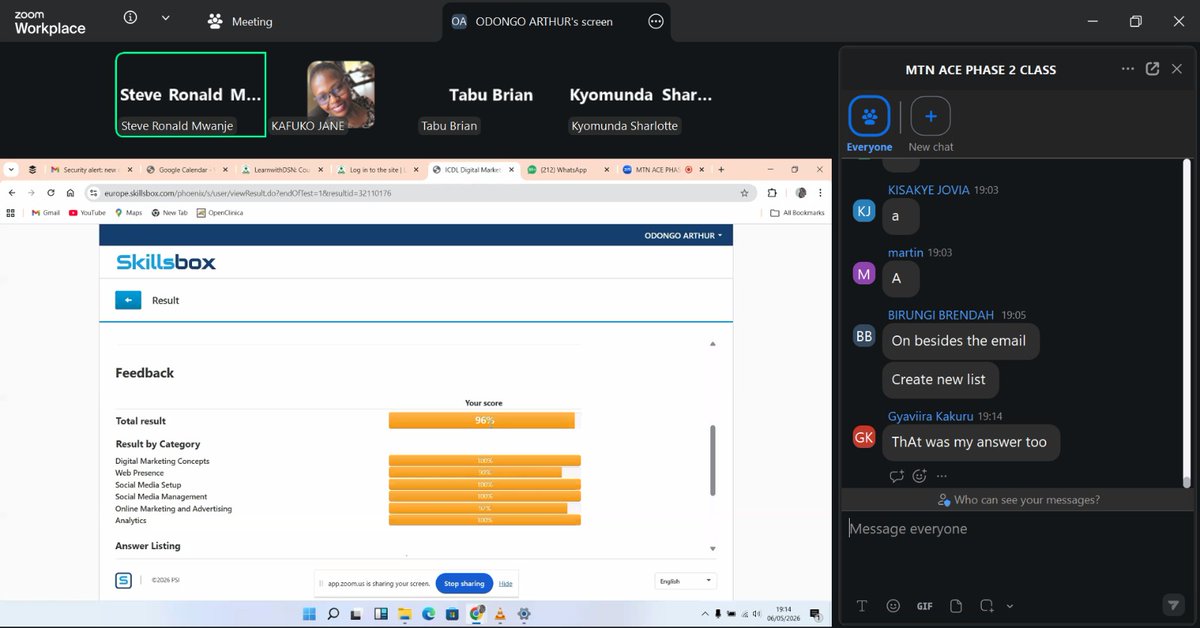Screen dimensions: 1200x628
Task: Expand the chevron dropdown beside meeting info
Action: [165, 19]
